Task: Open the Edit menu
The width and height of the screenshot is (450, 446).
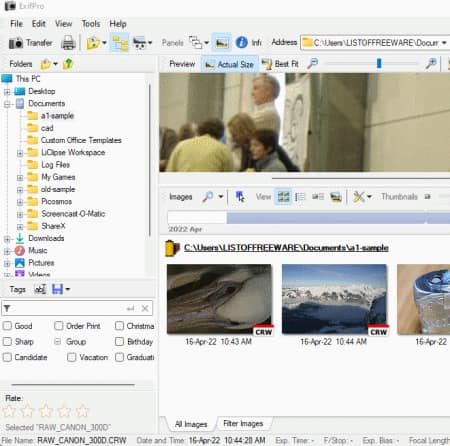Action: 39,24
